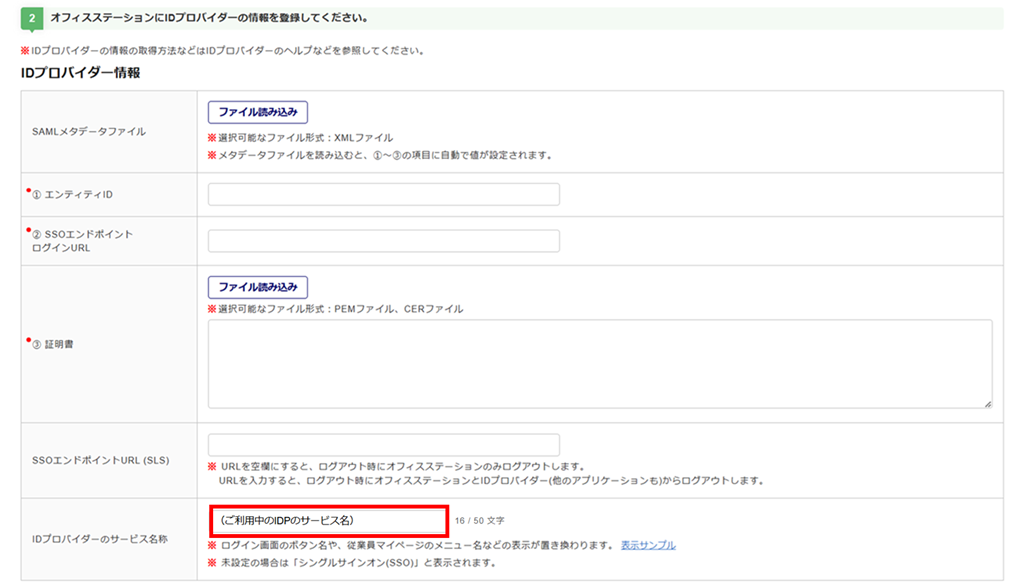Screen dimensions: 1024x584
Task: Click the IDプロバイダーのサービス名称 input field
Action: 328,521
